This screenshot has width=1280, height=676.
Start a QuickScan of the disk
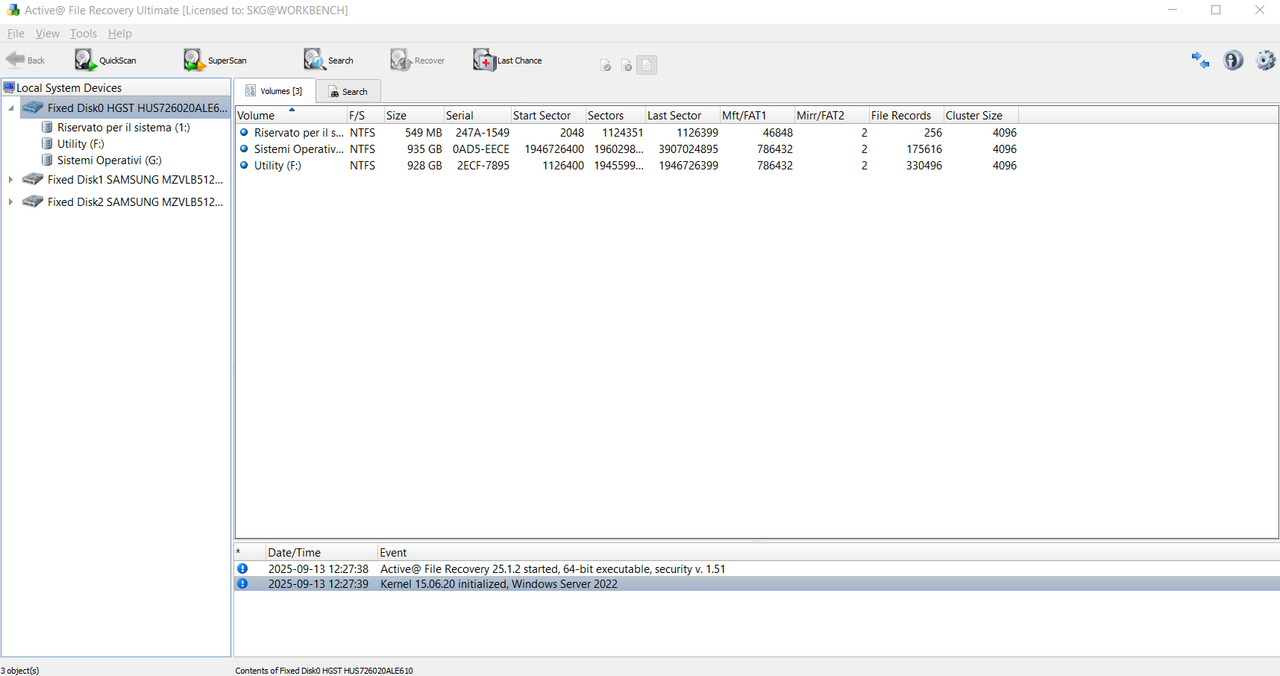105,60
